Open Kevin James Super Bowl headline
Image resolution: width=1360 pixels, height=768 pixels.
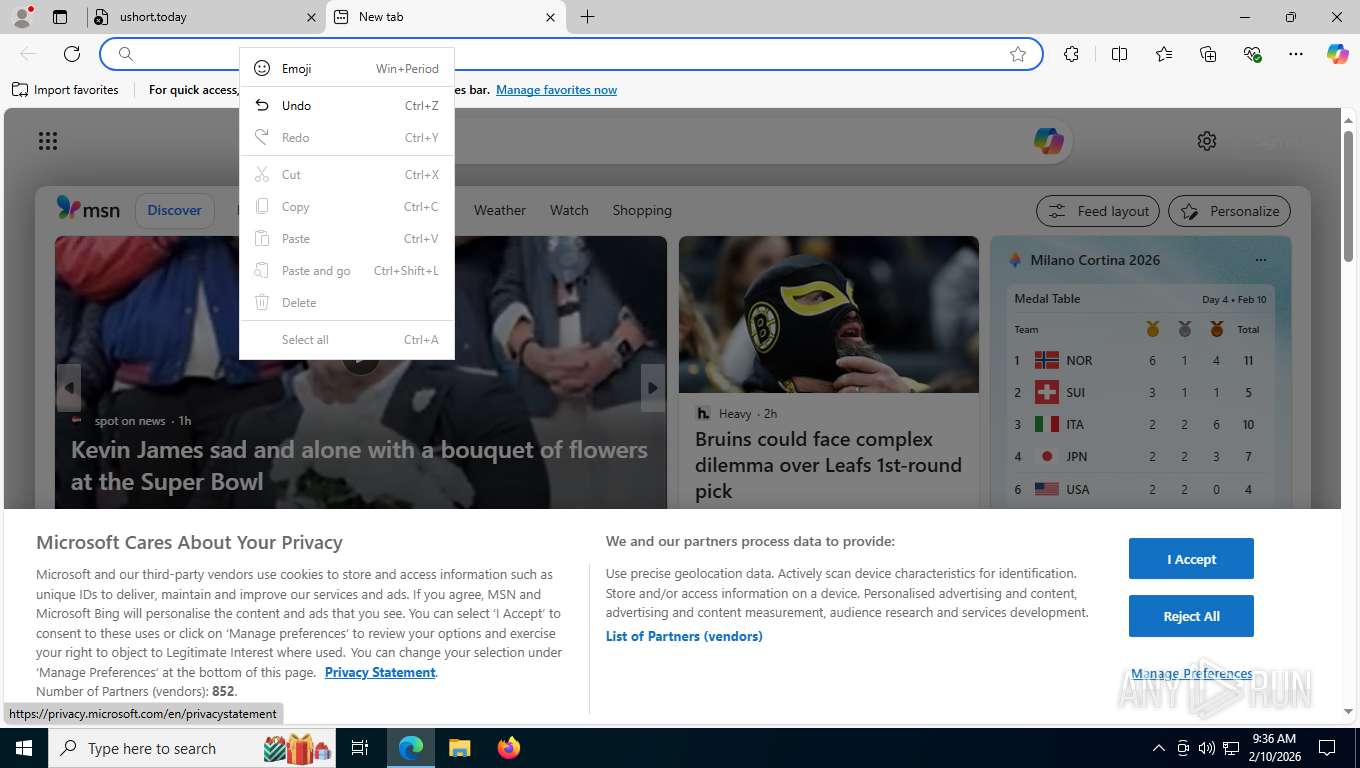click(359, 466)
